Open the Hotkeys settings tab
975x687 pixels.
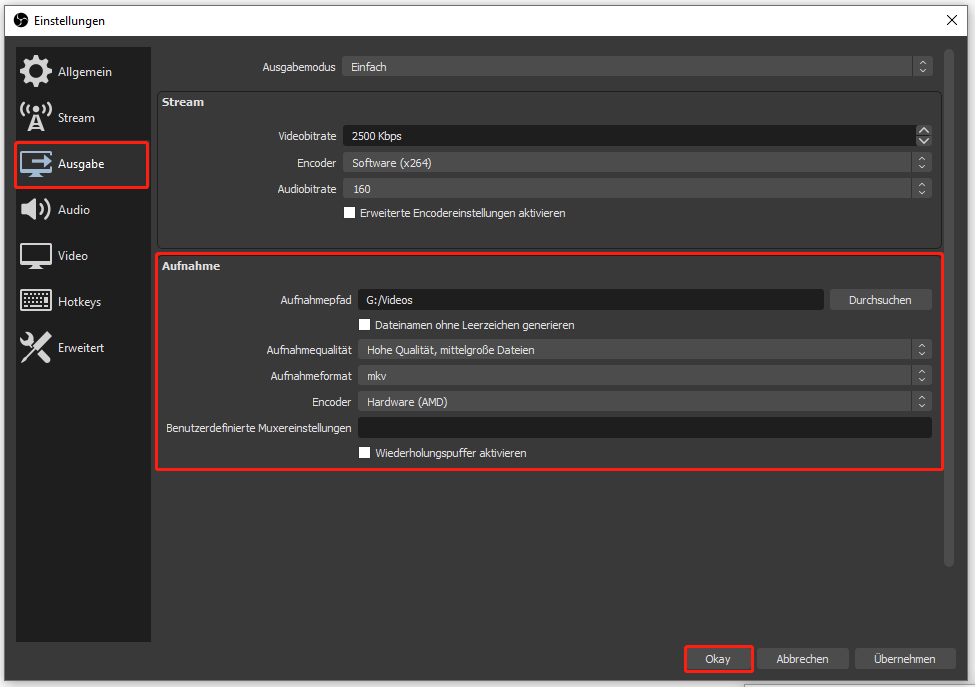pyautogui.click(x=83, y=302)
